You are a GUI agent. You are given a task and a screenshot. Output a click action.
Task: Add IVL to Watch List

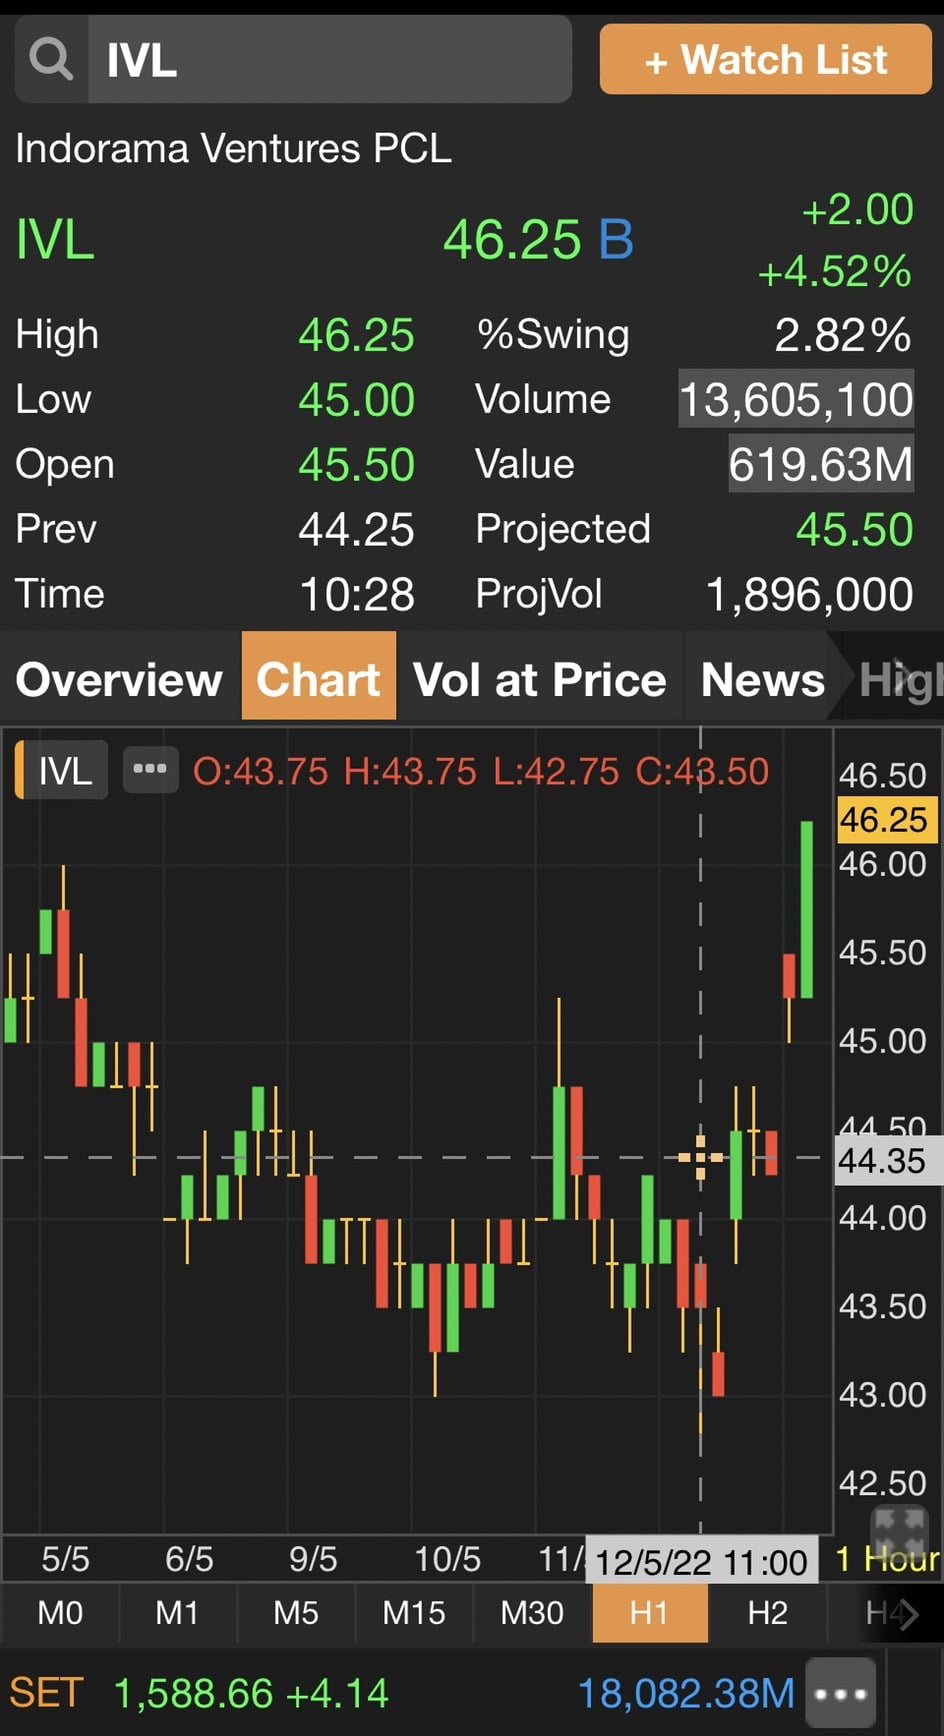point(766,60)
